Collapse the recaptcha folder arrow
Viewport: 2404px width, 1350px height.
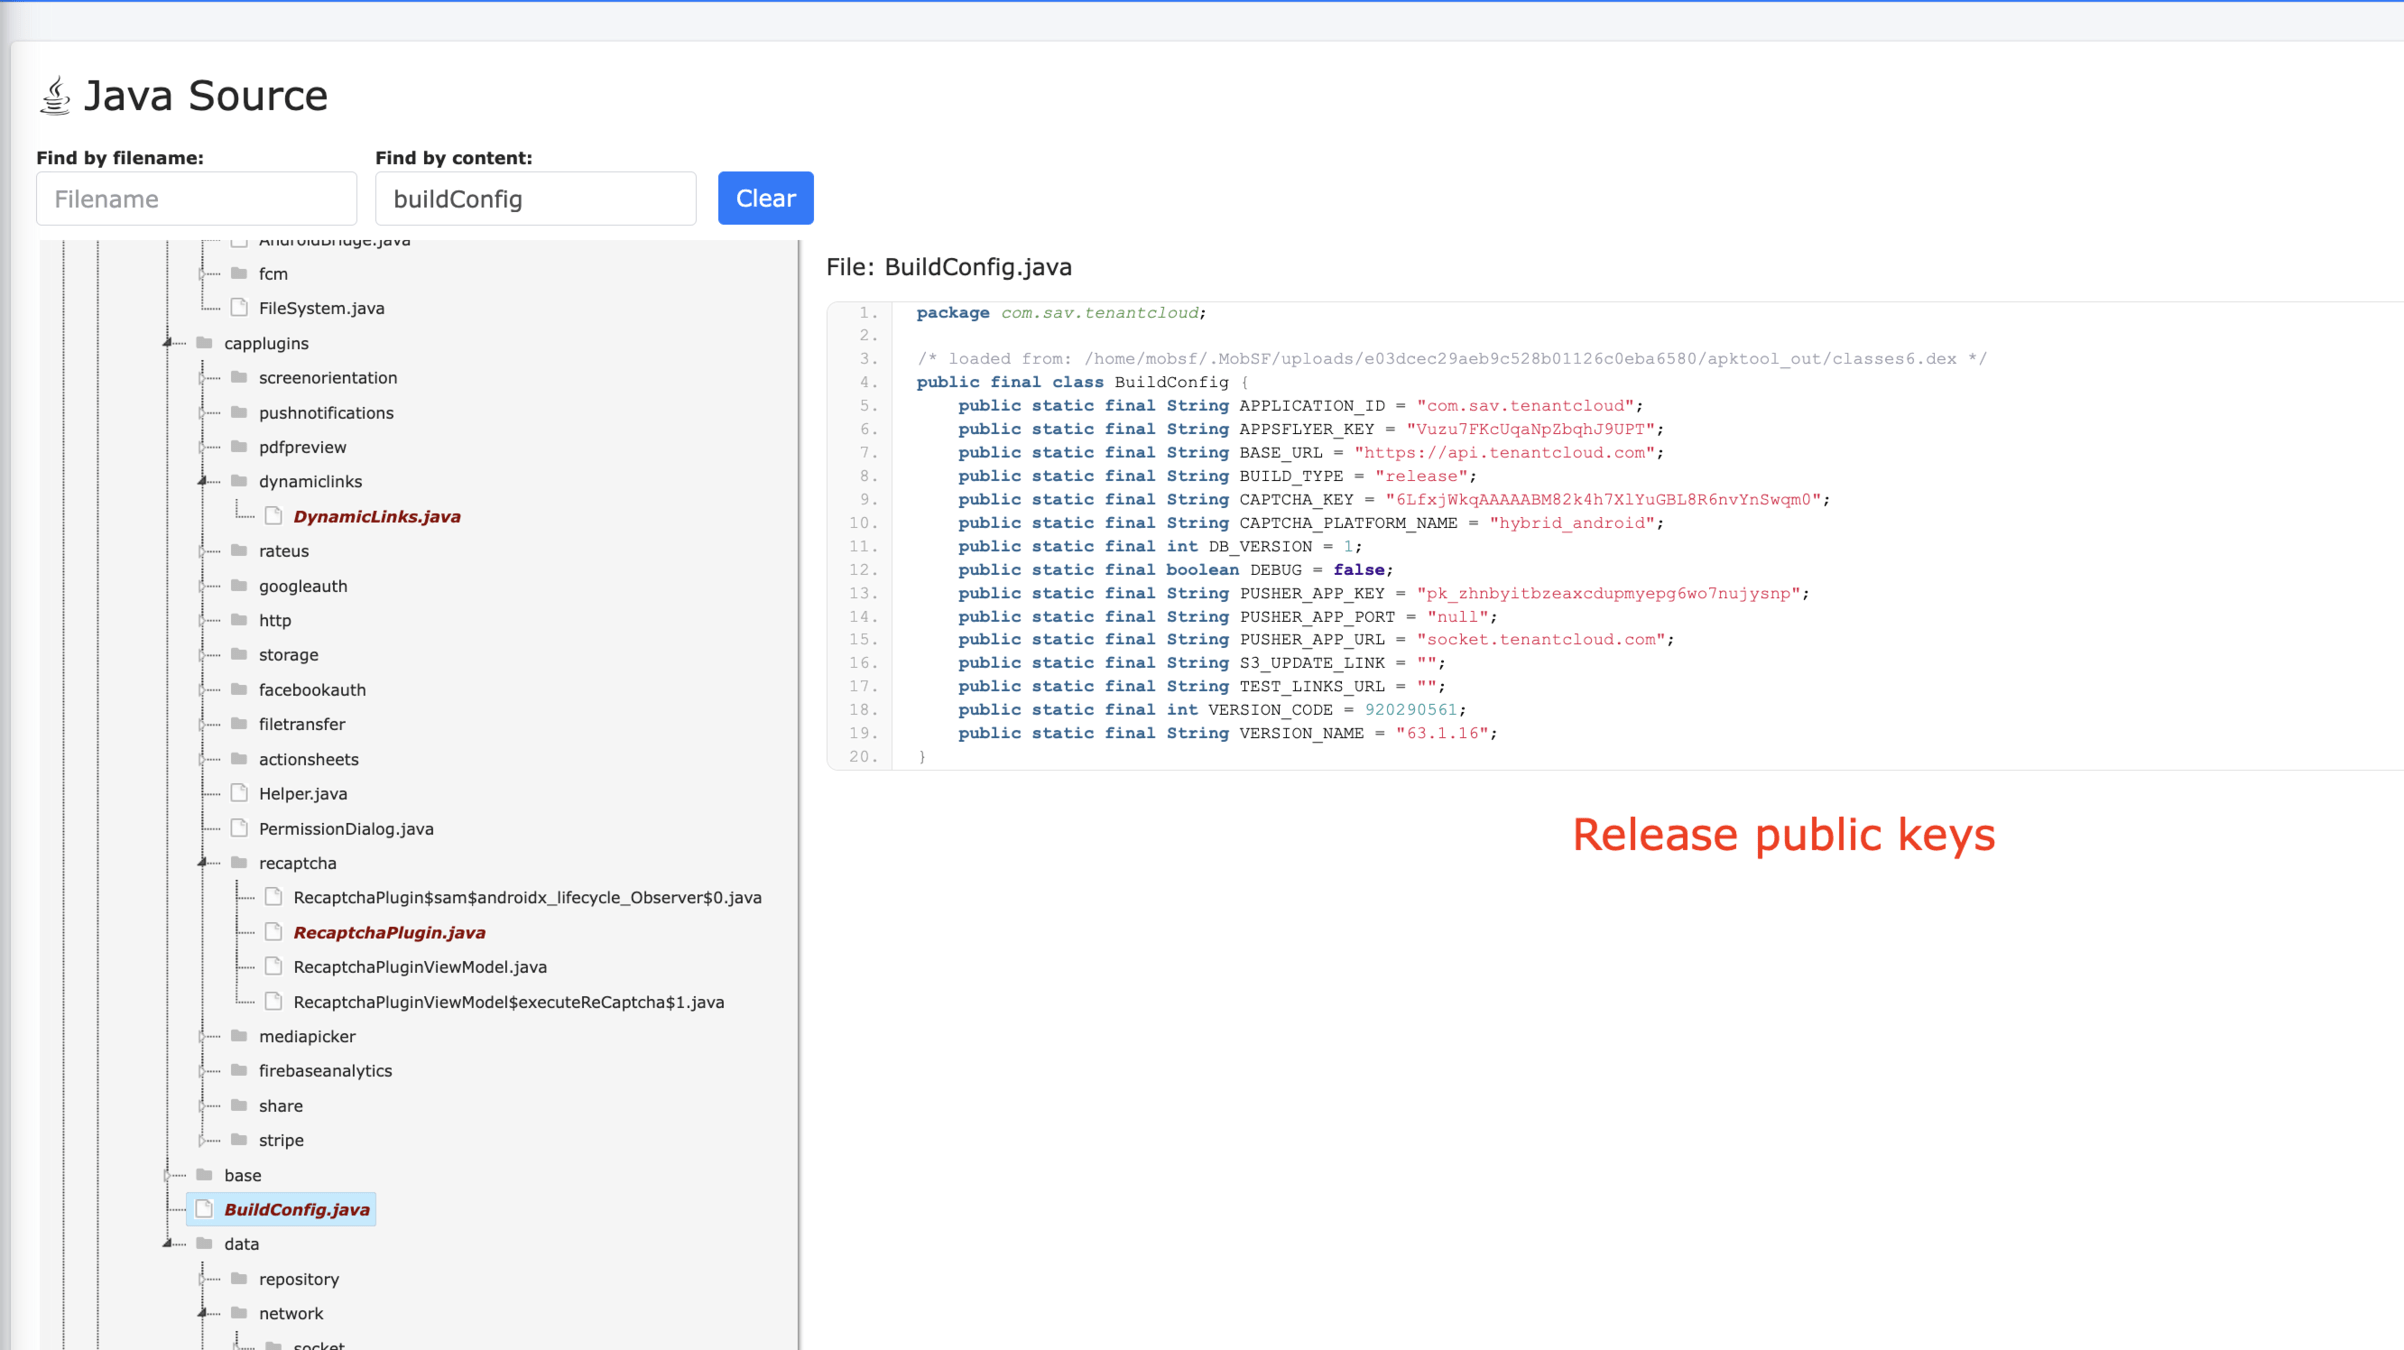pos(203,862)
